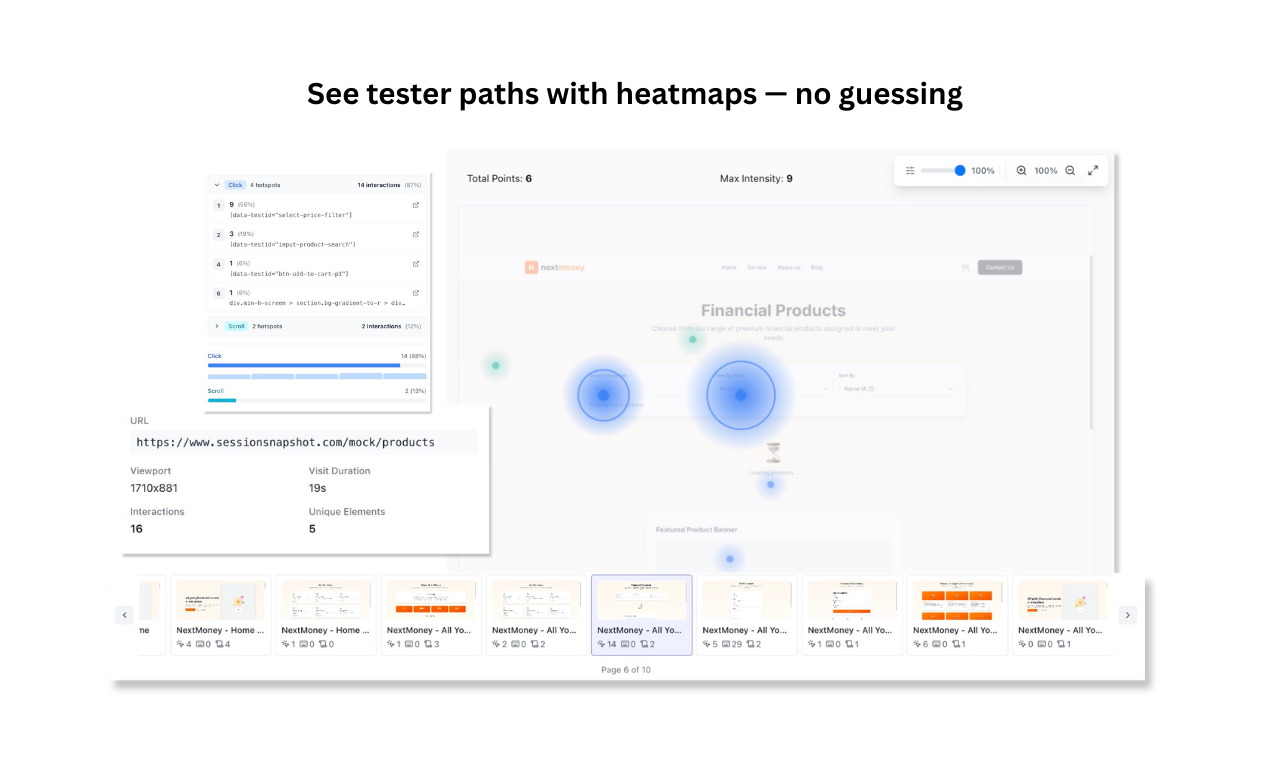This screenshot has height=760, width=1270.
Task: Open external link for input-product-search hotspot
Action: (x=416, y=235)
